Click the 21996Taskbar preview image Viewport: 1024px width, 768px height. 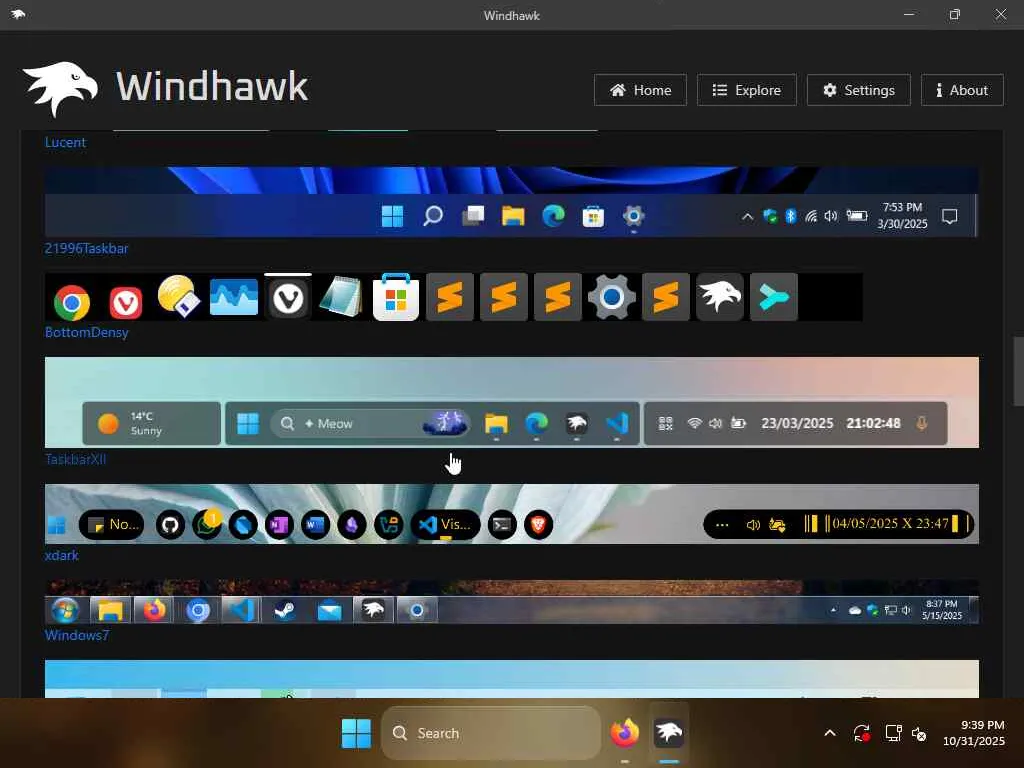point(511,202)
